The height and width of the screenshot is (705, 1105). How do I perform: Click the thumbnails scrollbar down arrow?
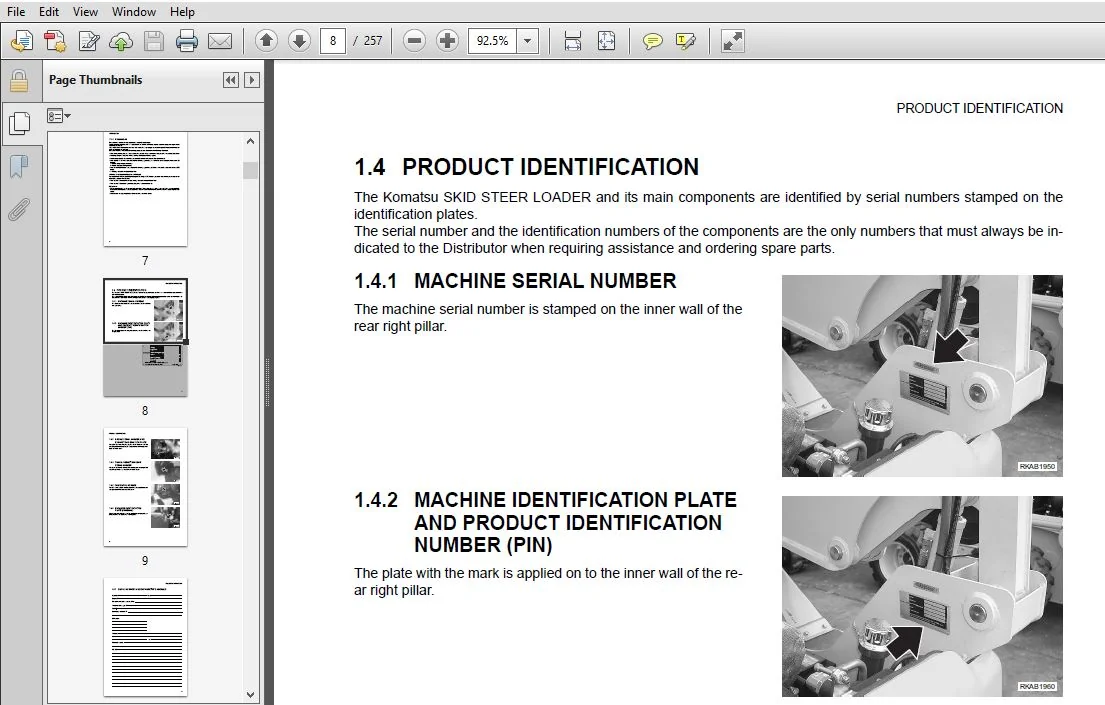[x=250, y=694]
